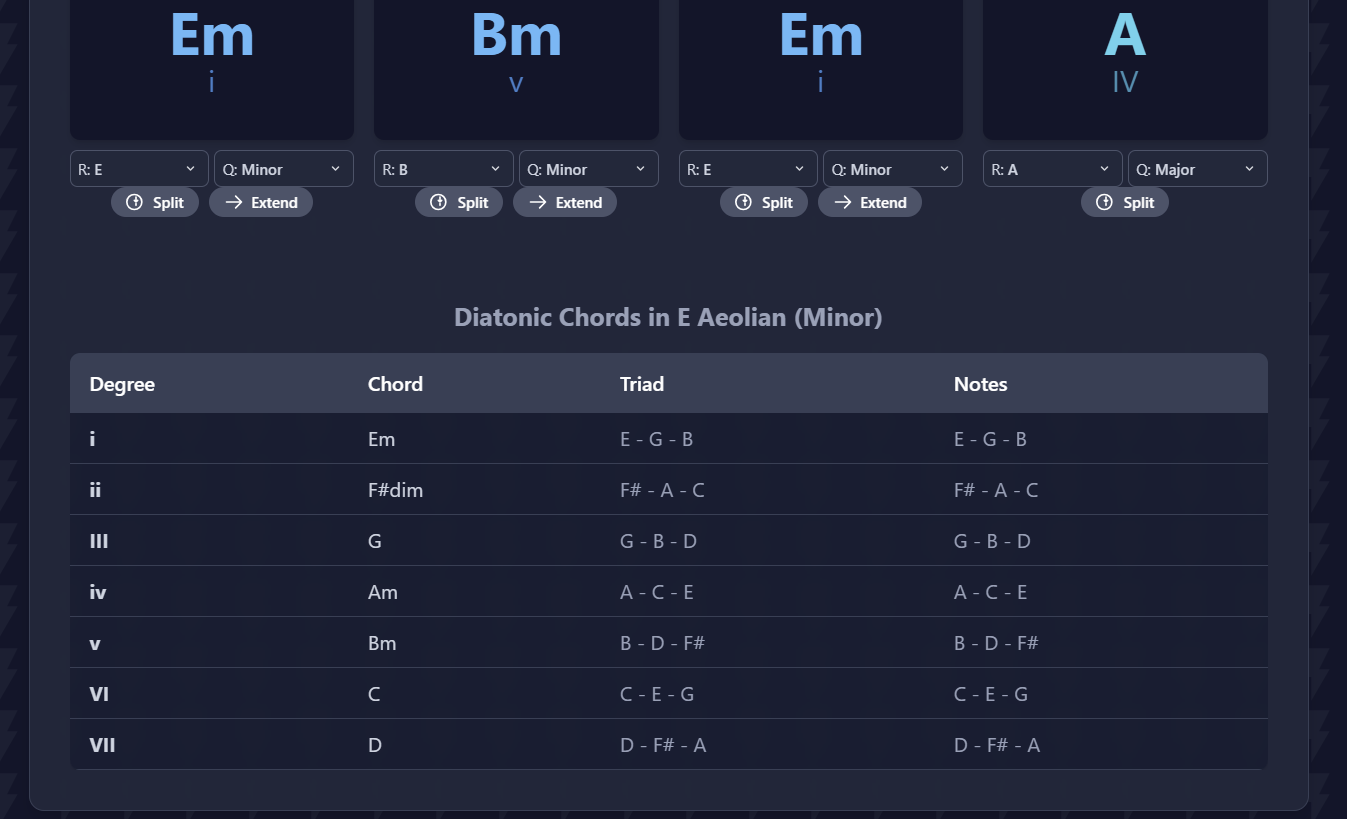Open the Q: Minor dropdown of first chord
The height and width of the screenshot is (819, 1347).
284,169
